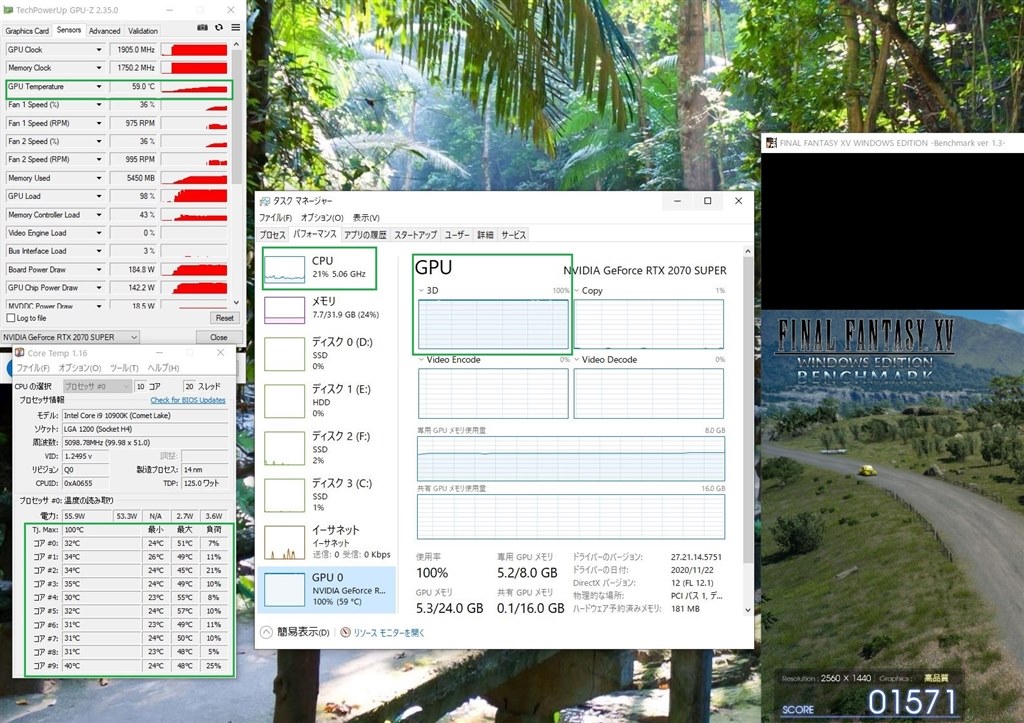Open the Copy graph engine dropdown
This screenshot has width=1024, height=723.
point(577,291)
